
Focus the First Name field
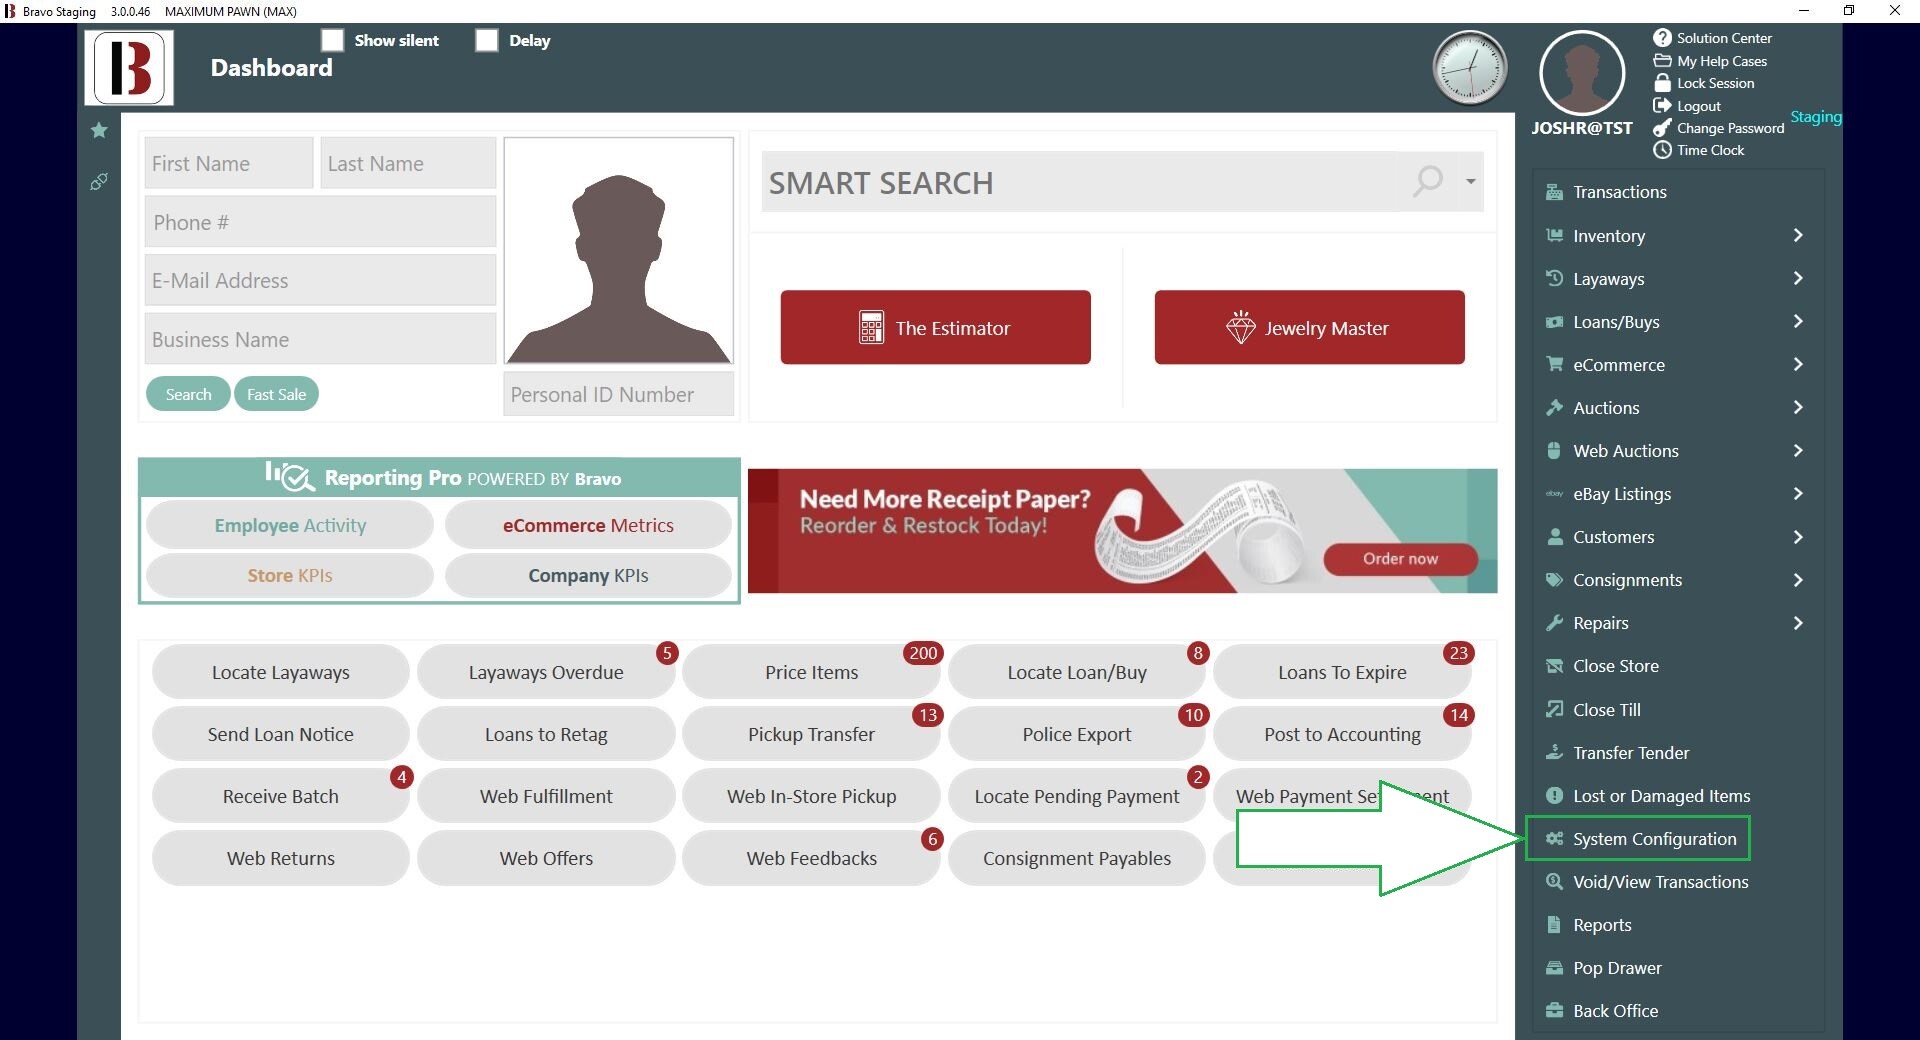[x=229, y=163]
